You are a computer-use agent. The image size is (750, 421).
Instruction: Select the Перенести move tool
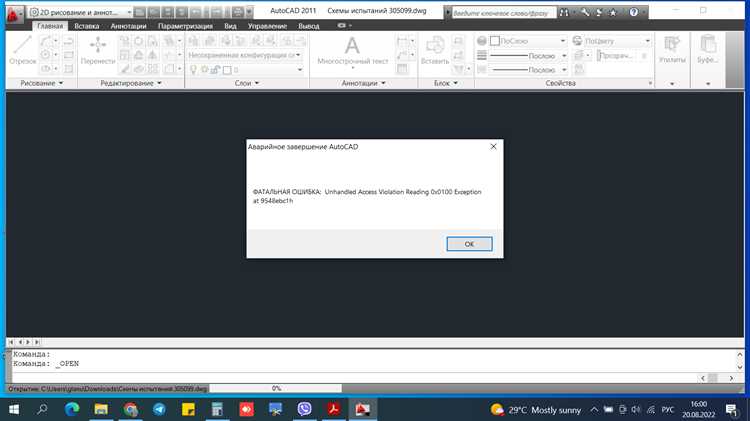[98, 50]
